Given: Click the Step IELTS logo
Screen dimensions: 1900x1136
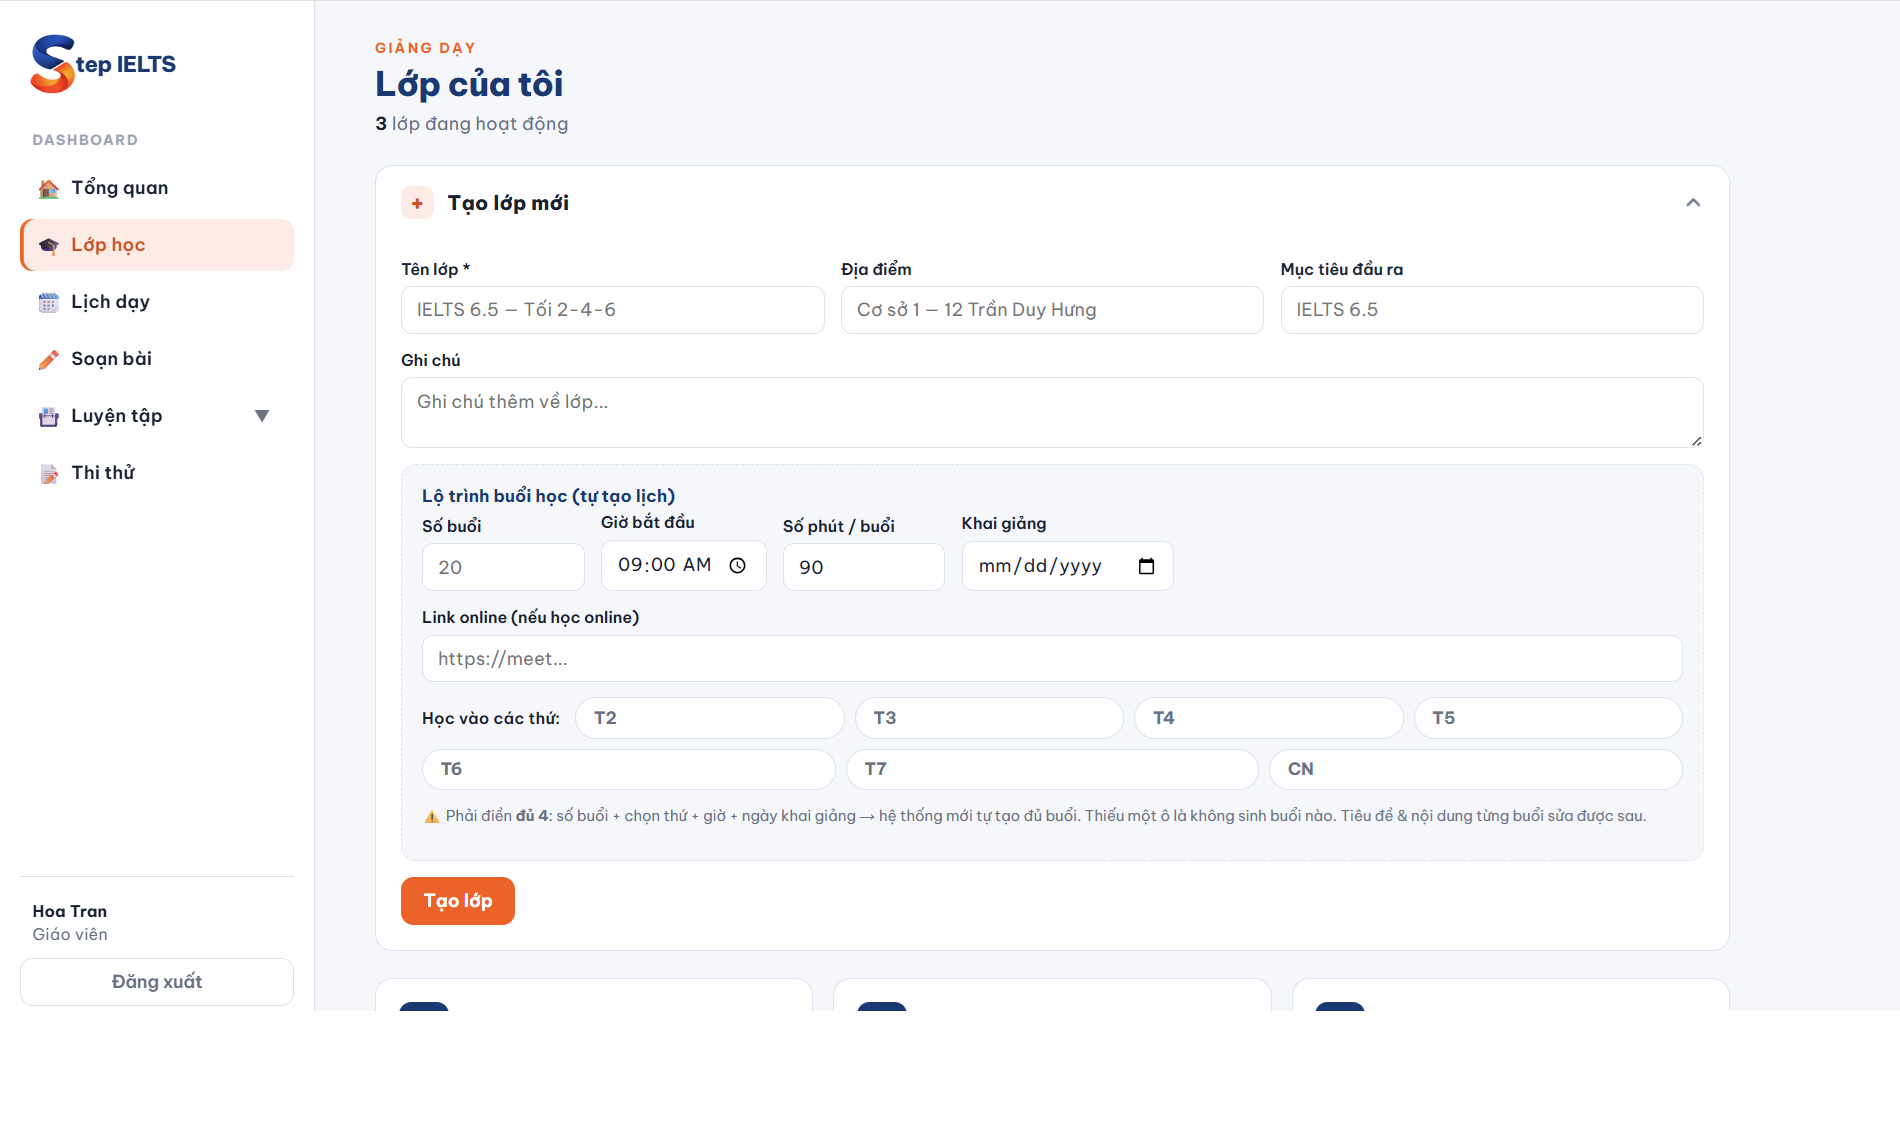Looking at the screenshot, I should pos(103,64).
